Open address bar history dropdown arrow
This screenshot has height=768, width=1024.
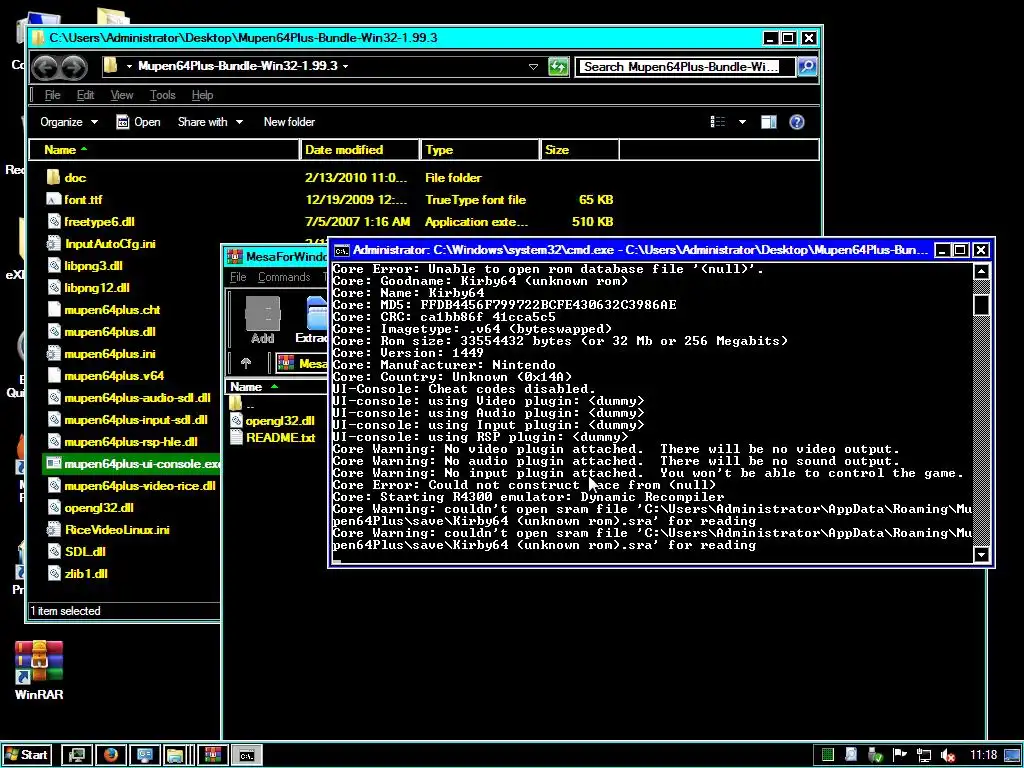(x=533, y=67)
